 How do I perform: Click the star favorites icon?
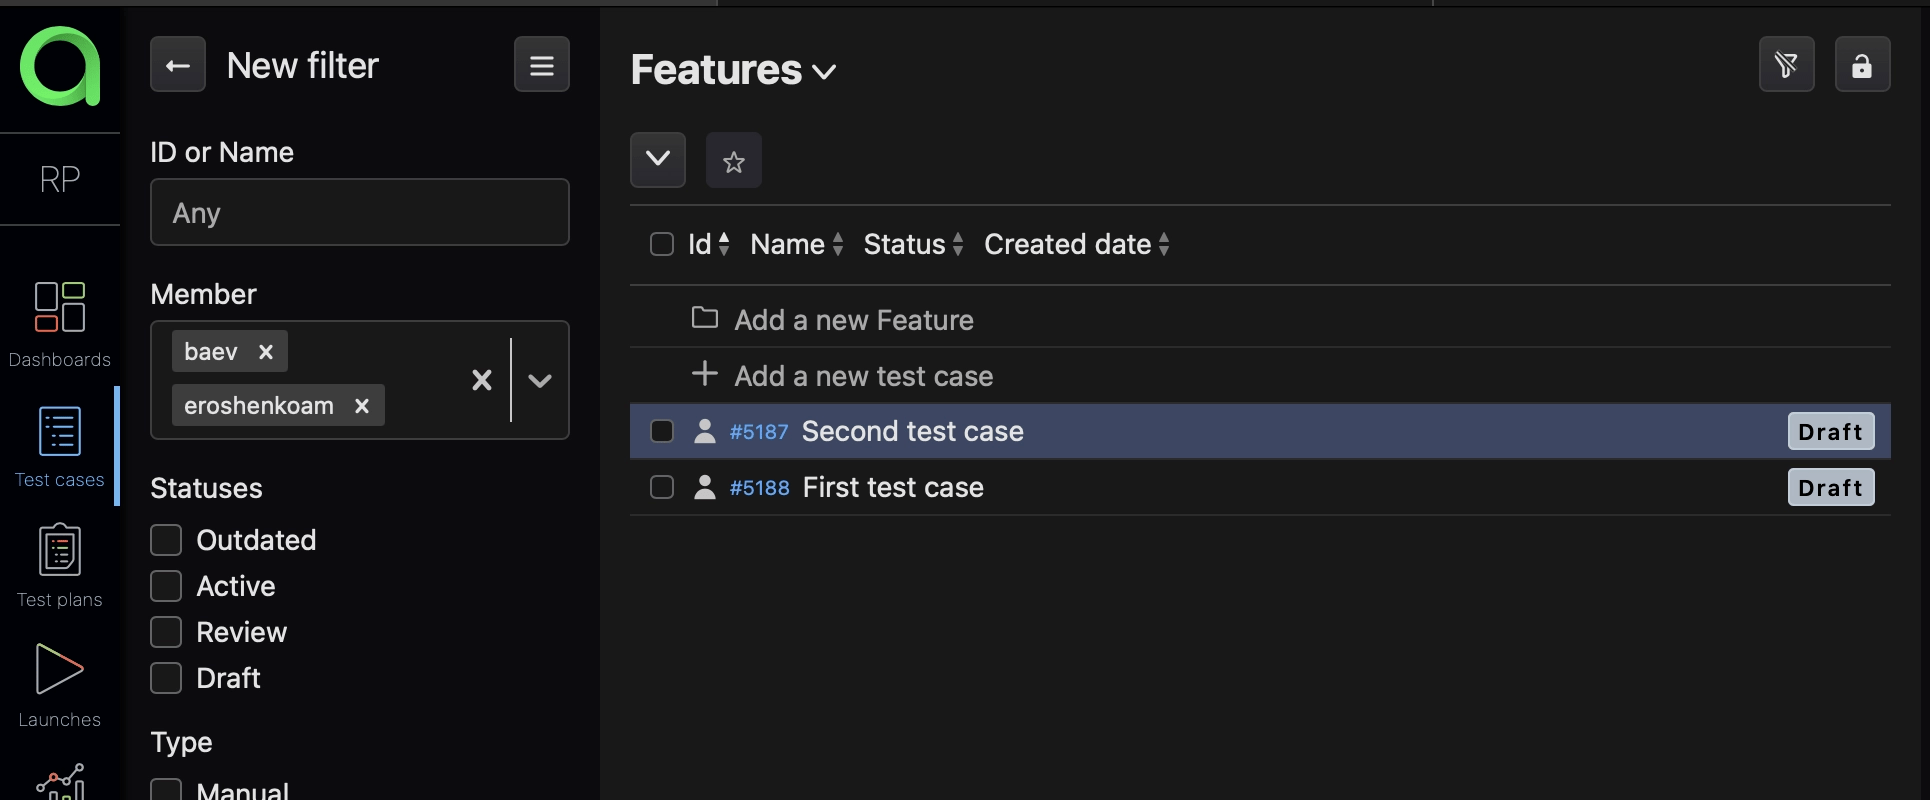(x=733, y=161)
